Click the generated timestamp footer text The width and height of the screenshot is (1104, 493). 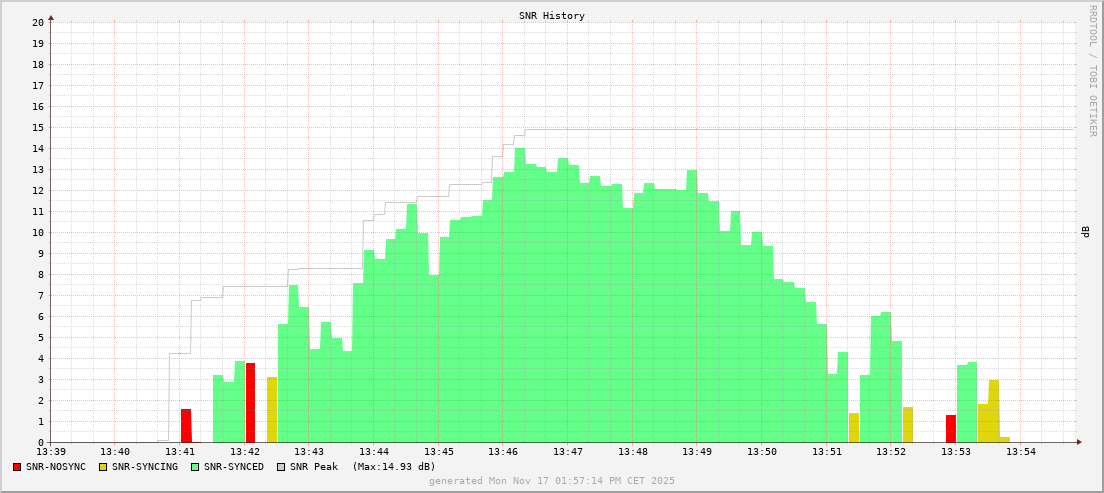coord(551,481)
